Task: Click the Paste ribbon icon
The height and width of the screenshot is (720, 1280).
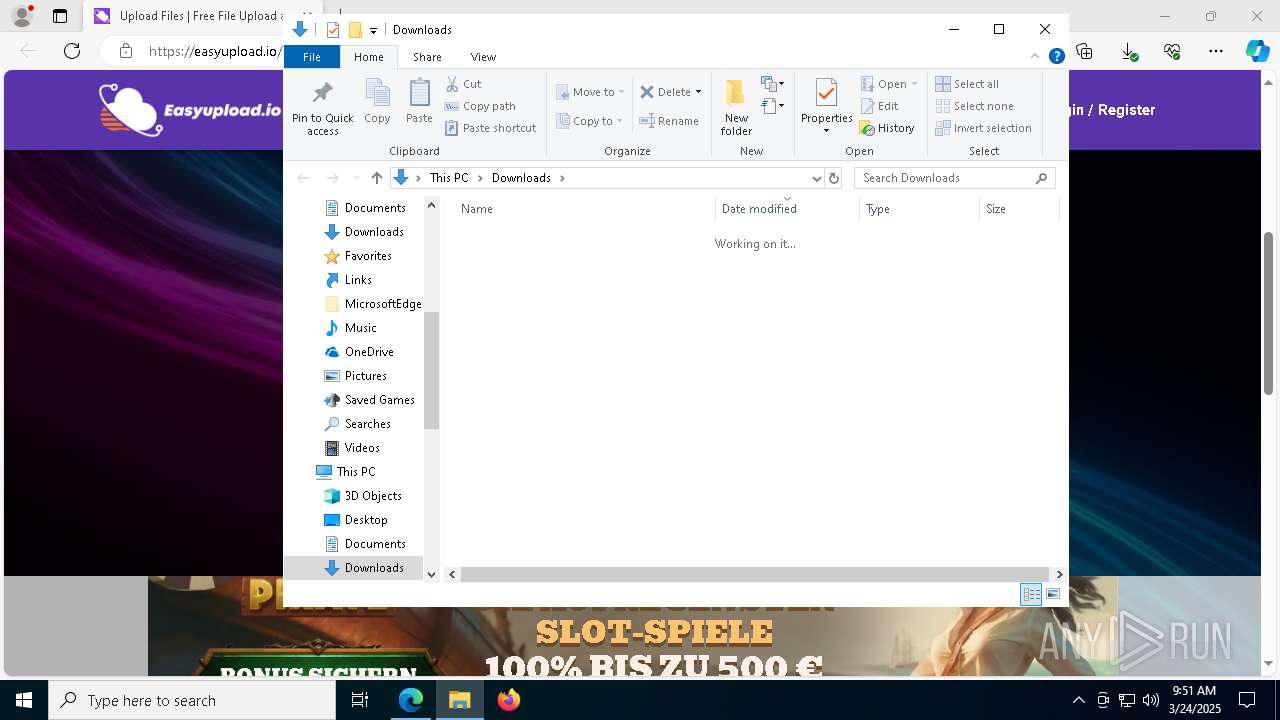Action: [419, 102]
